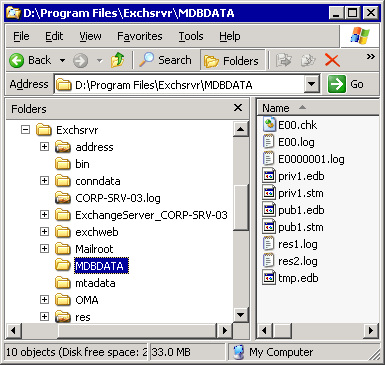Screen dimensions: 385x365
Task: Open the Tools menu
Action: tap(191, 36)
